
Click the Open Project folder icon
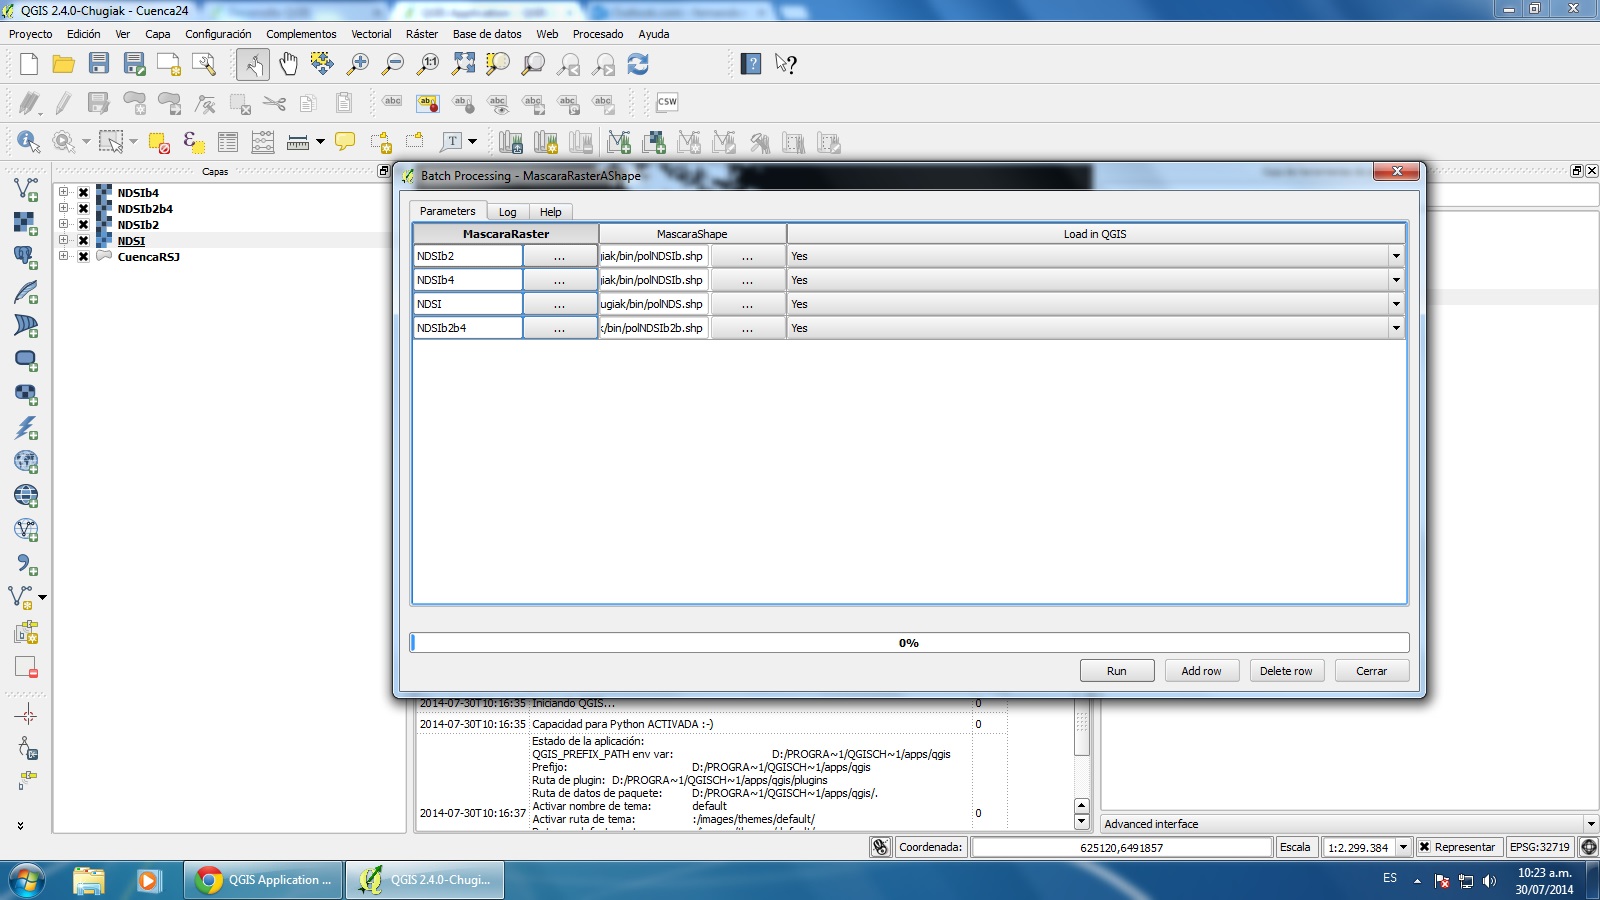point(64,65)
